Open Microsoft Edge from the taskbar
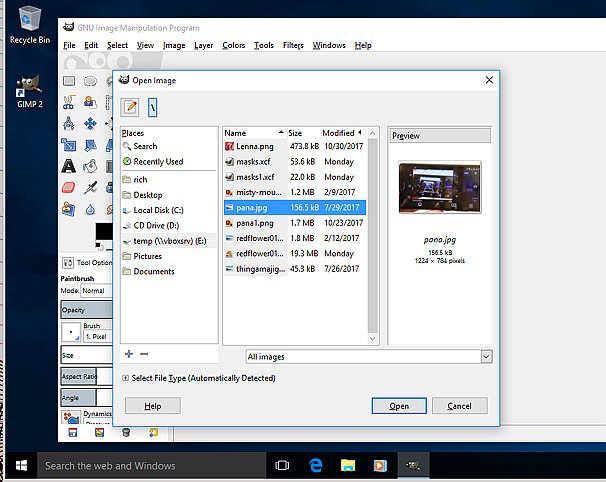 (x=315, y=465)
